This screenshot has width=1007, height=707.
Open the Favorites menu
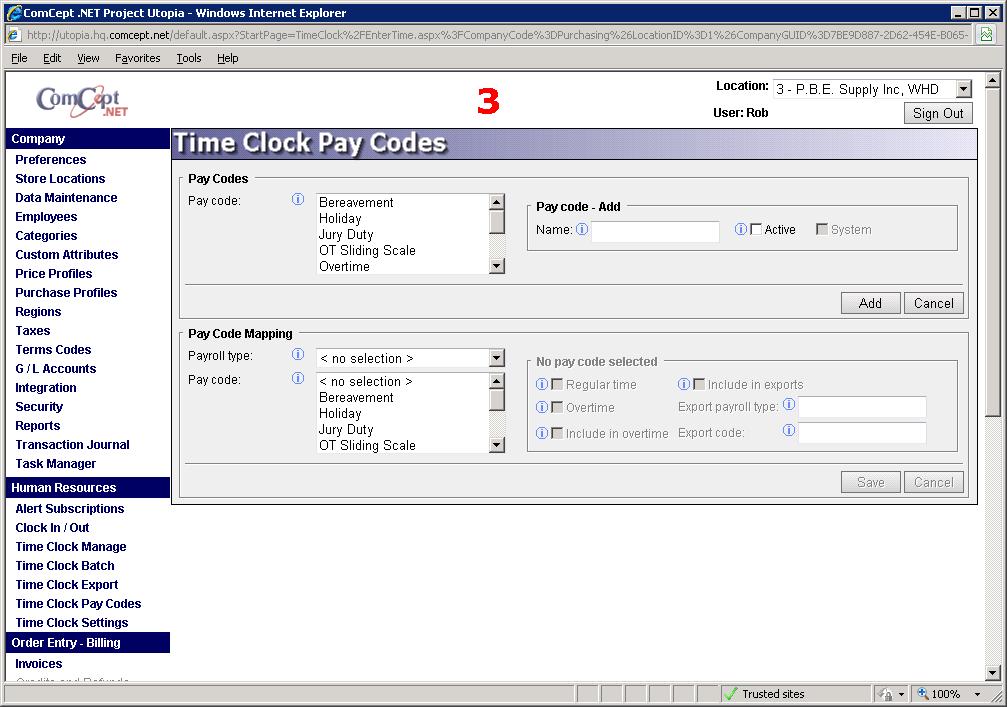tap(137, 58)
